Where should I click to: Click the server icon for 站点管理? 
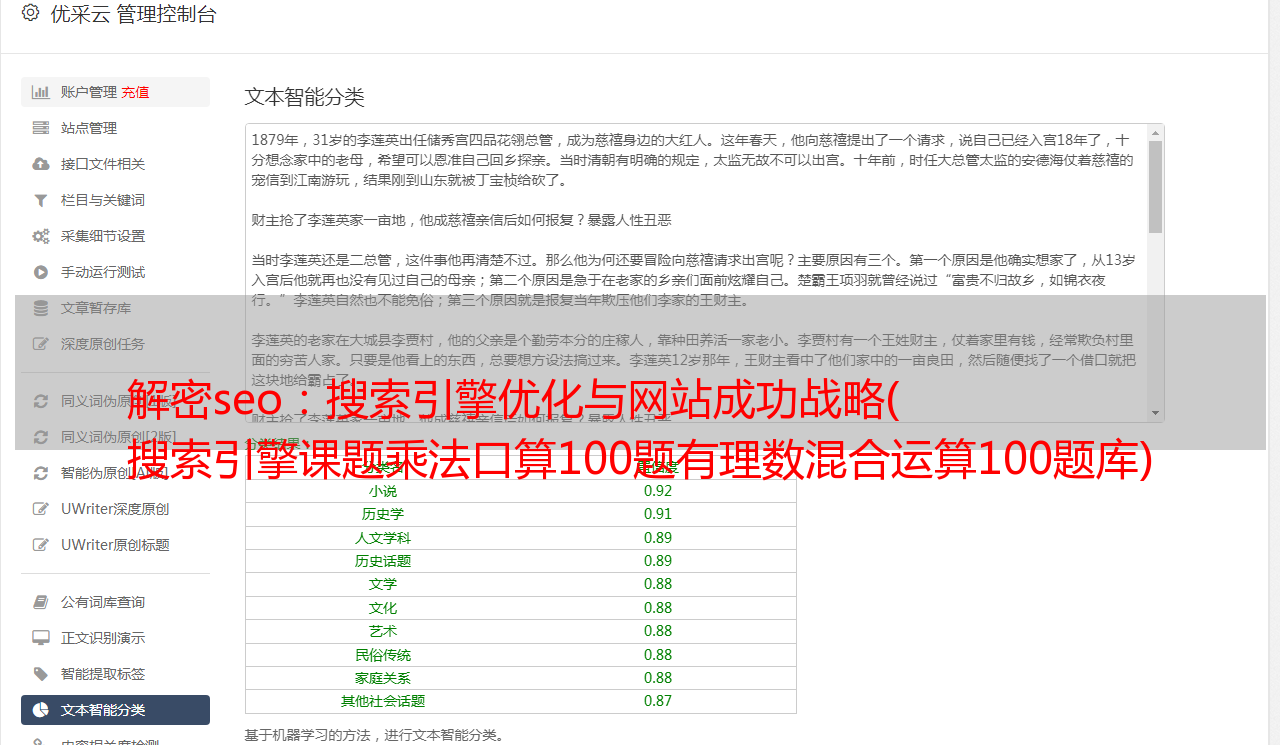pyautogui.click(x=41, y=128)
